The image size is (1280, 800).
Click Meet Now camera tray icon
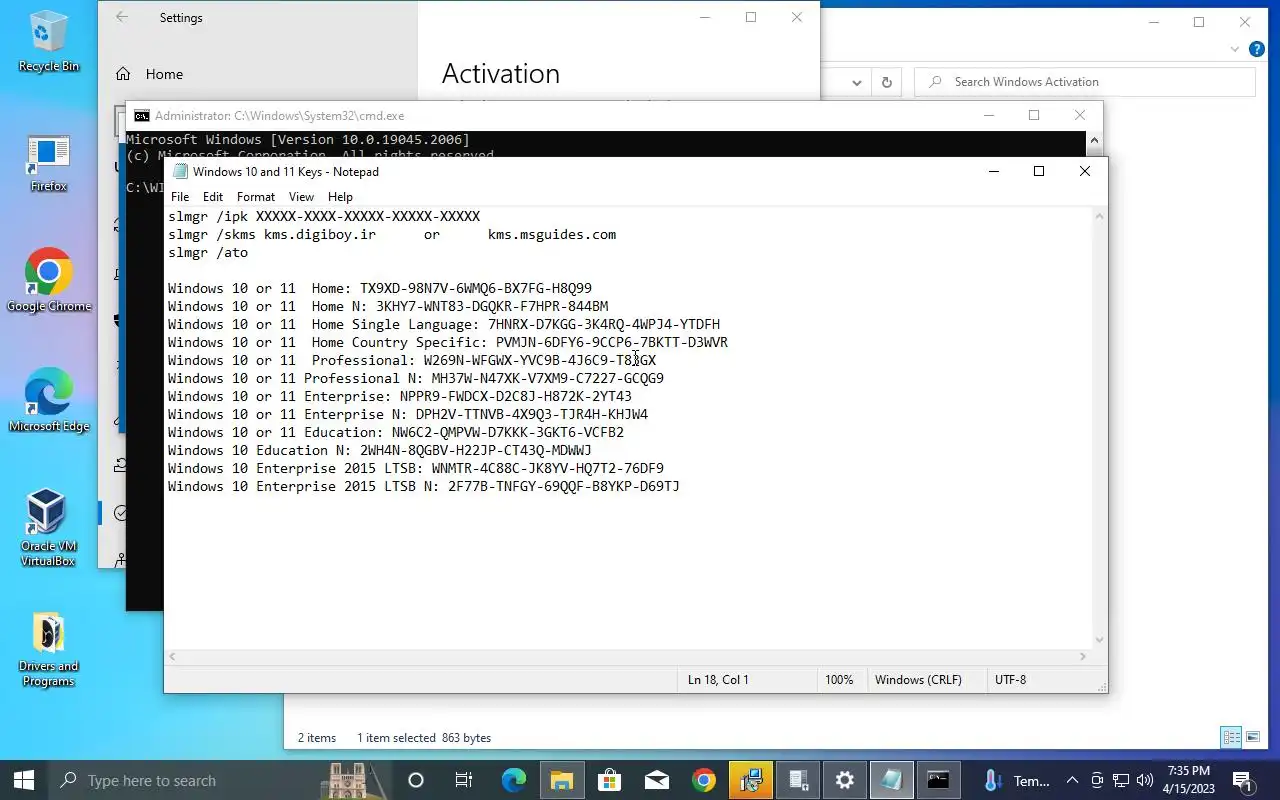pyautogui.click(x=1097, y=780)
